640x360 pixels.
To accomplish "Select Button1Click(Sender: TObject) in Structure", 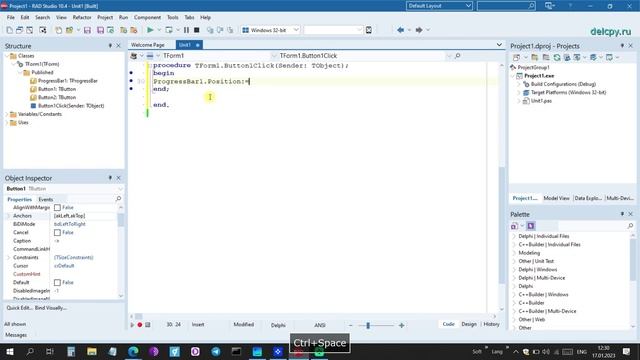I will (x=71, y=106).
